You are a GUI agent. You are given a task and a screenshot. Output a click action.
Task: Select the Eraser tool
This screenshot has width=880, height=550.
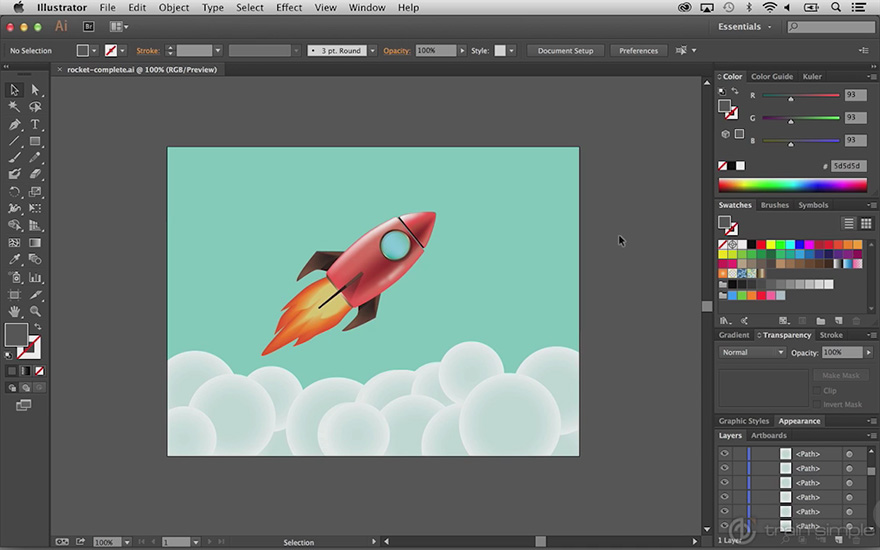(x=35, y=175)
